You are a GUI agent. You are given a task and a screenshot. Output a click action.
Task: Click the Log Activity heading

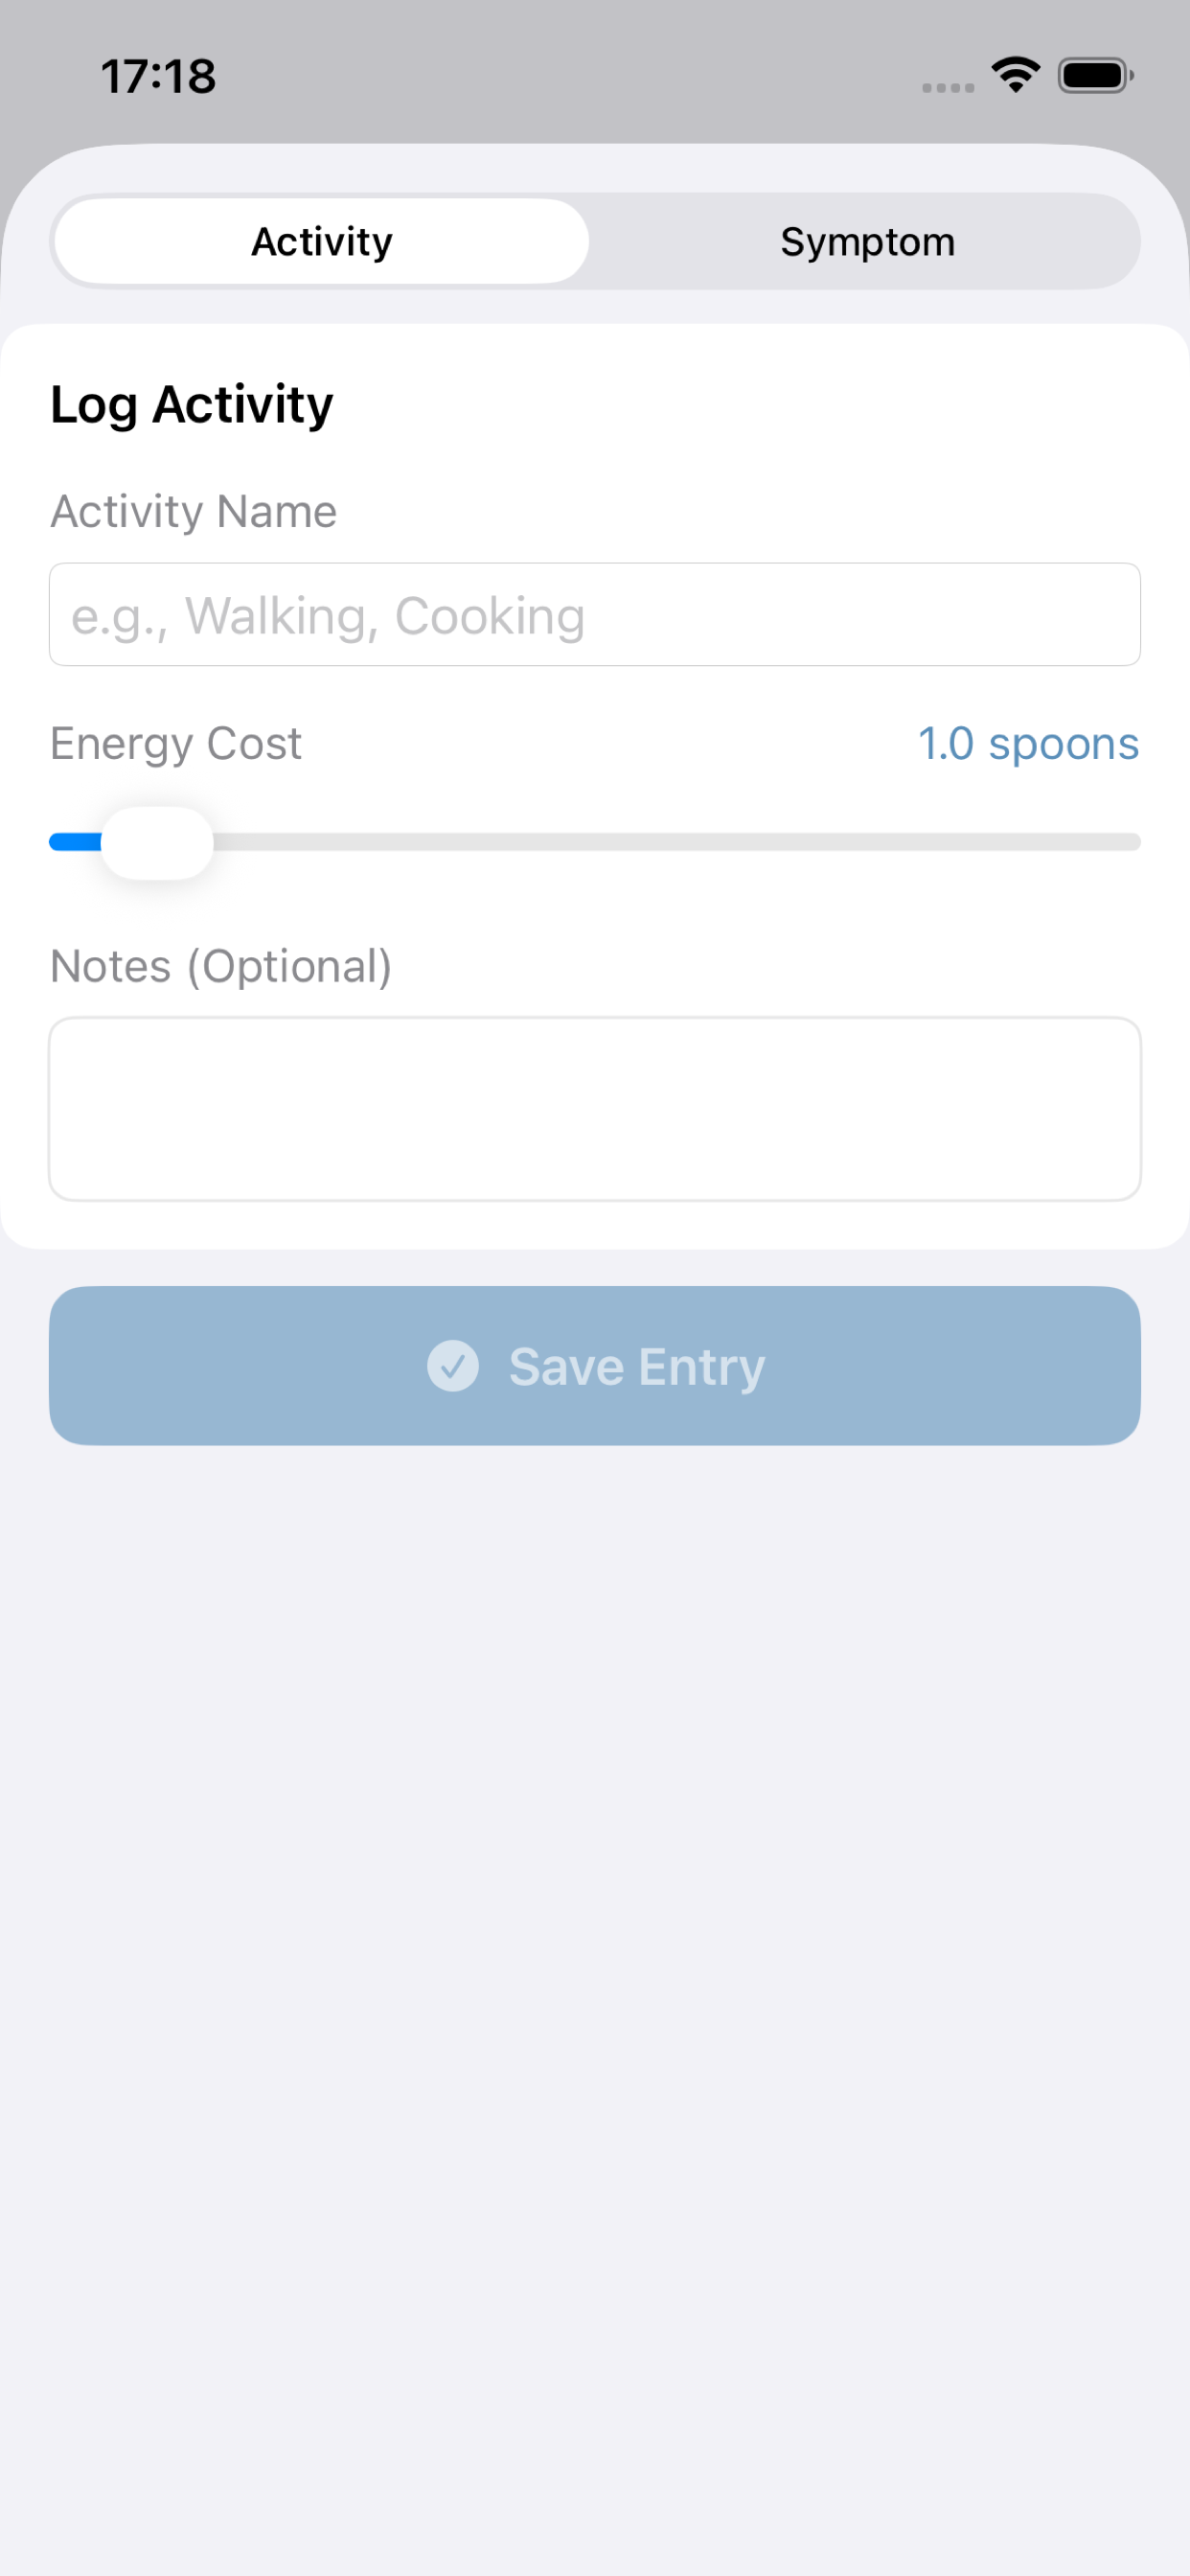pos(192,405)
